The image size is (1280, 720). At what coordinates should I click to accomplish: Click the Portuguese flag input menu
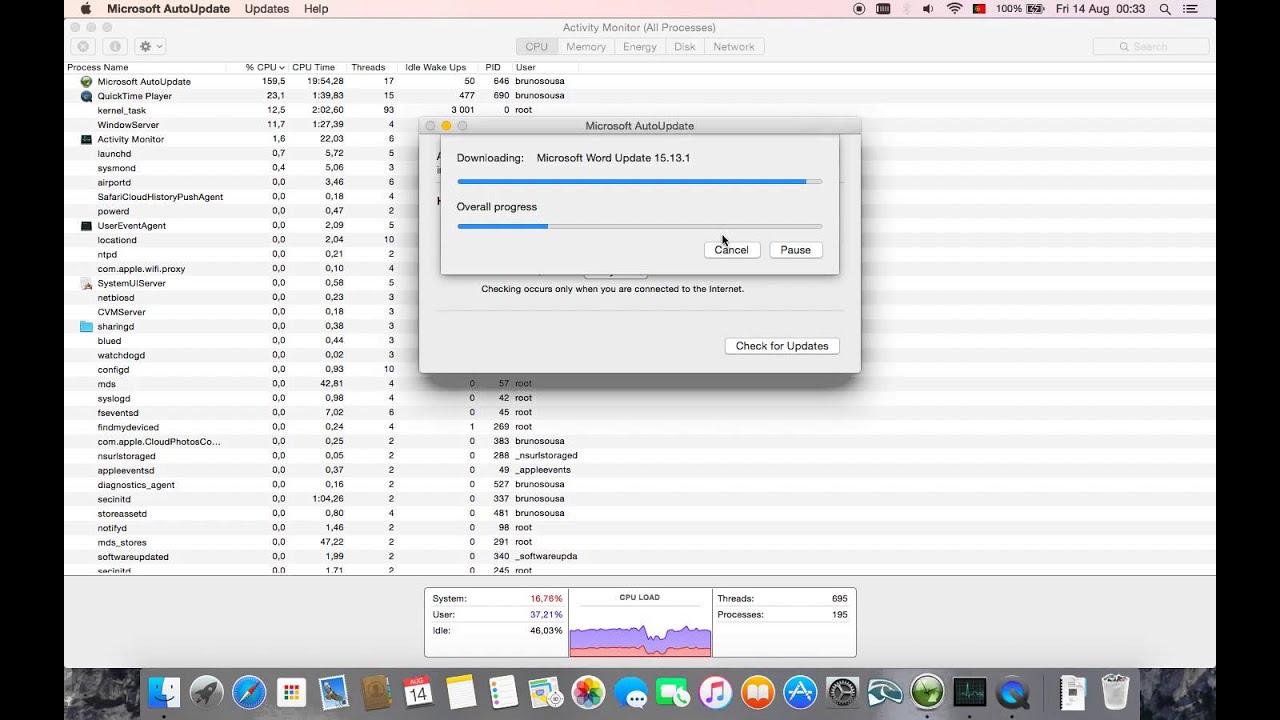coord(978,9)
